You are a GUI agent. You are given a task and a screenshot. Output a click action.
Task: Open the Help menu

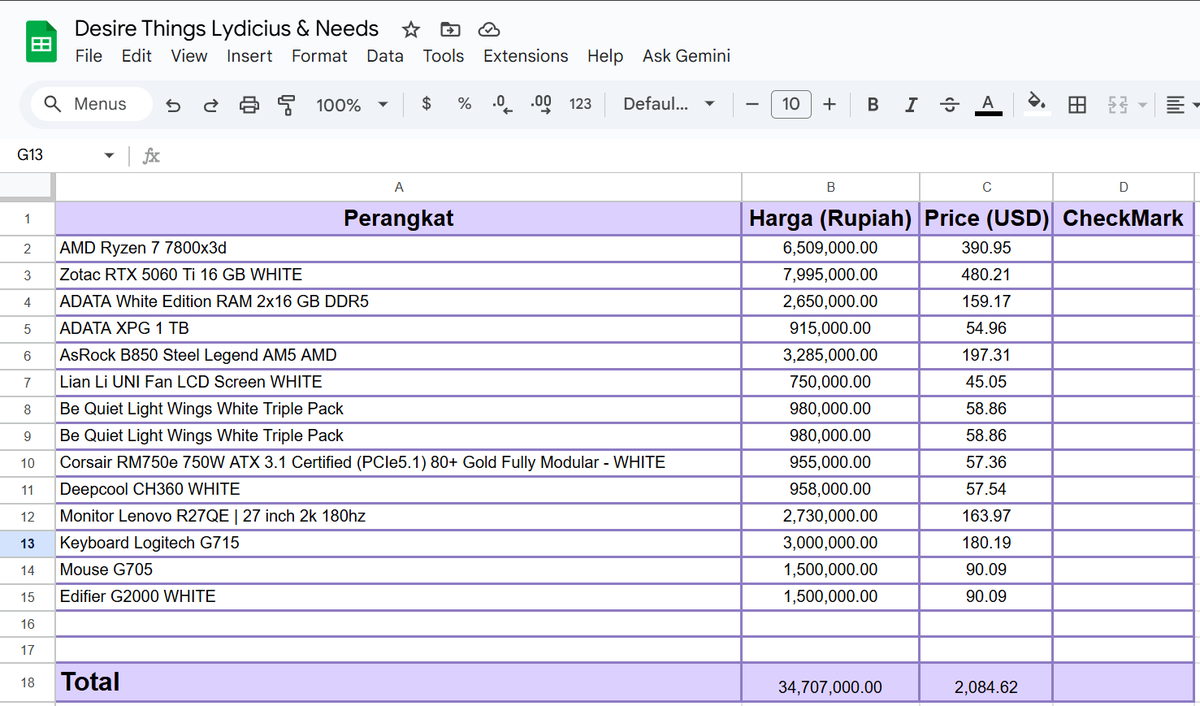pos(605,56)
